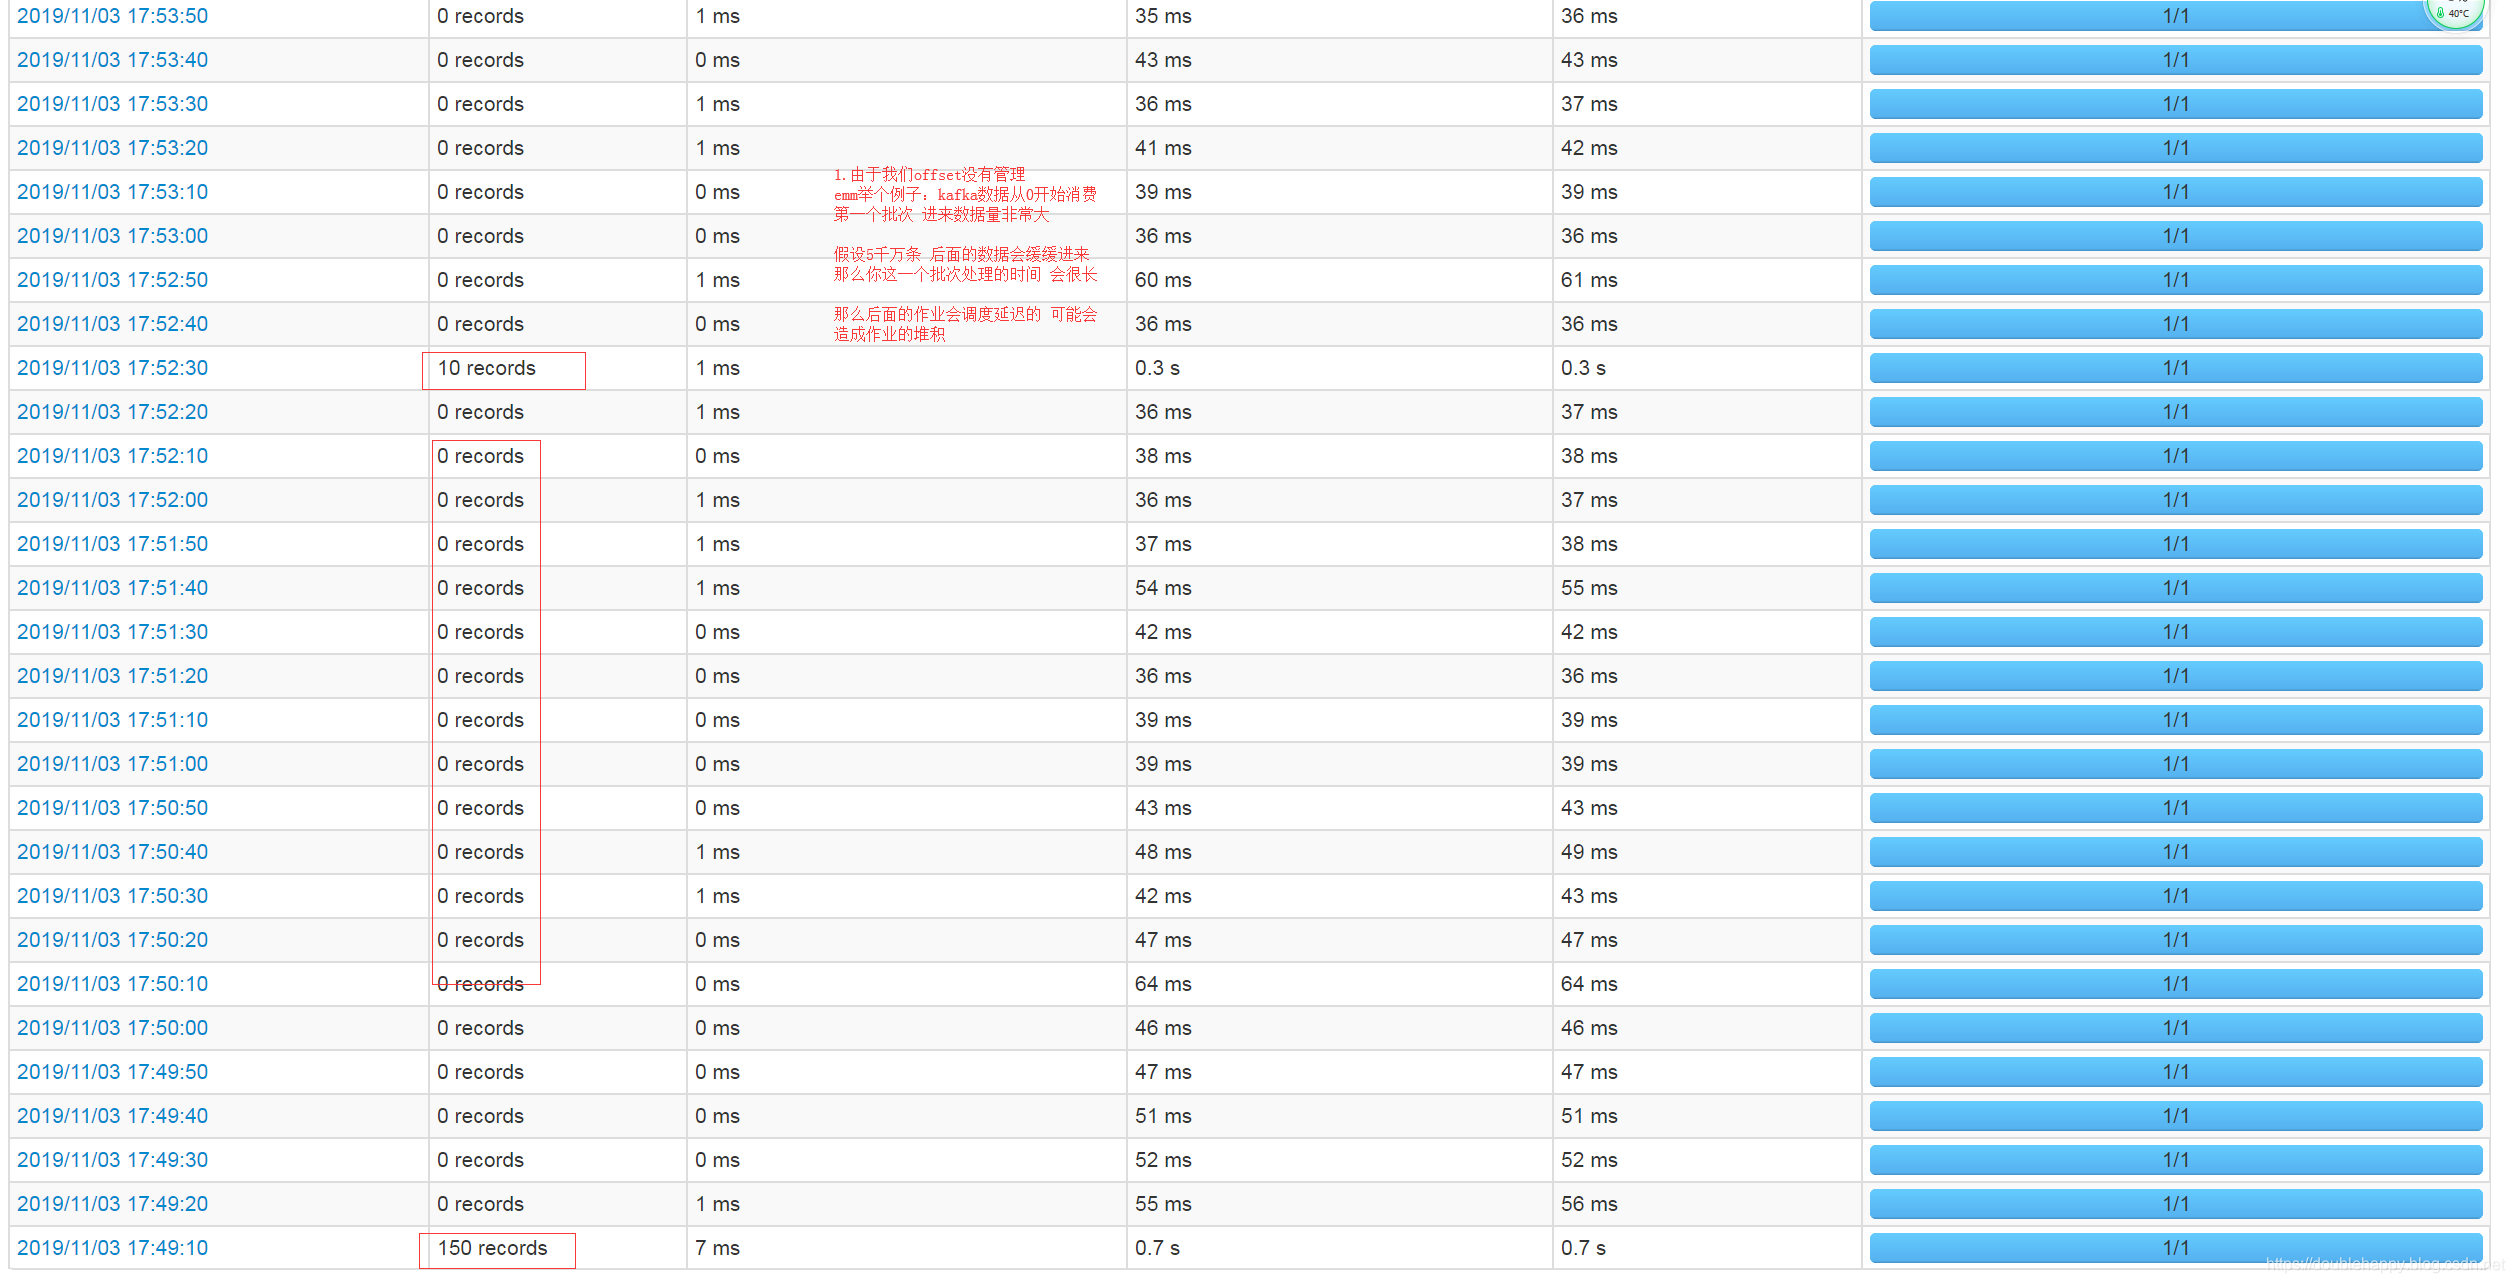Open batch 2019/11/03 17:49:50 link
This screenshot has width=2515, height=1283.
click(112, 1072)
